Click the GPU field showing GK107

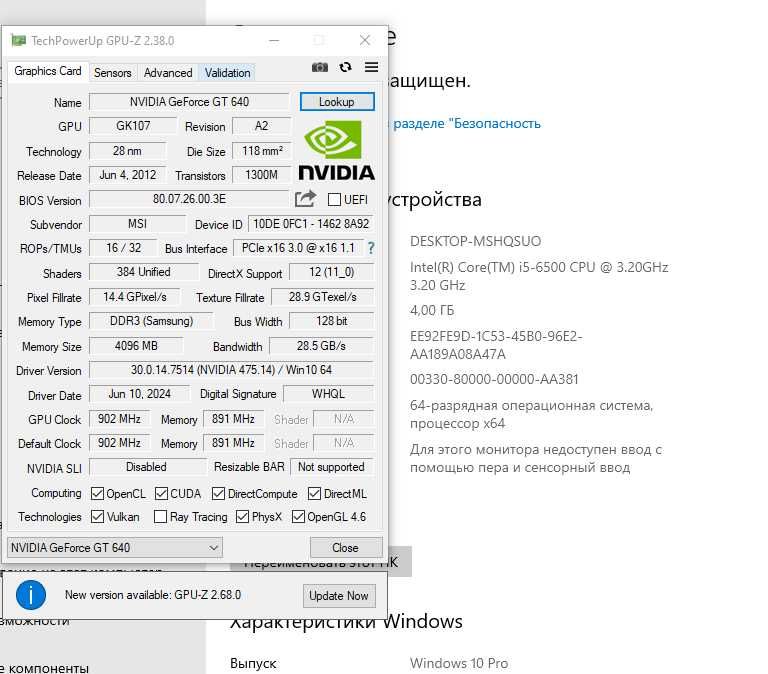pyautogui.click(x=133, y=126)
